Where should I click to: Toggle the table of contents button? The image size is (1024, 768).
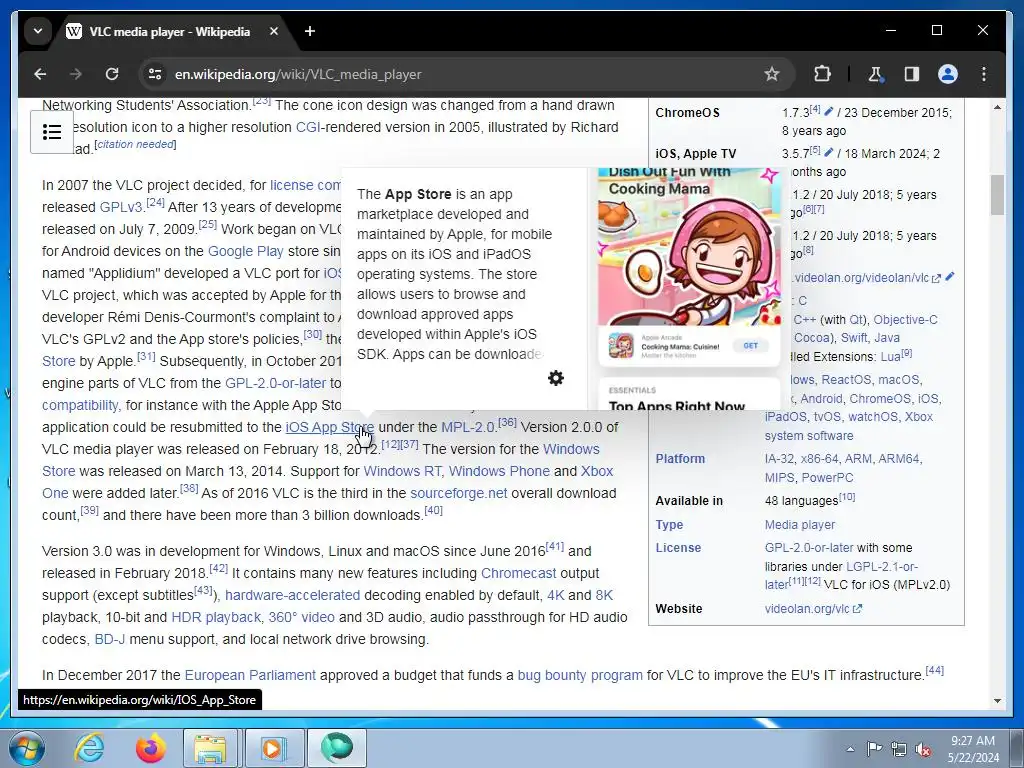coord(52,132)
